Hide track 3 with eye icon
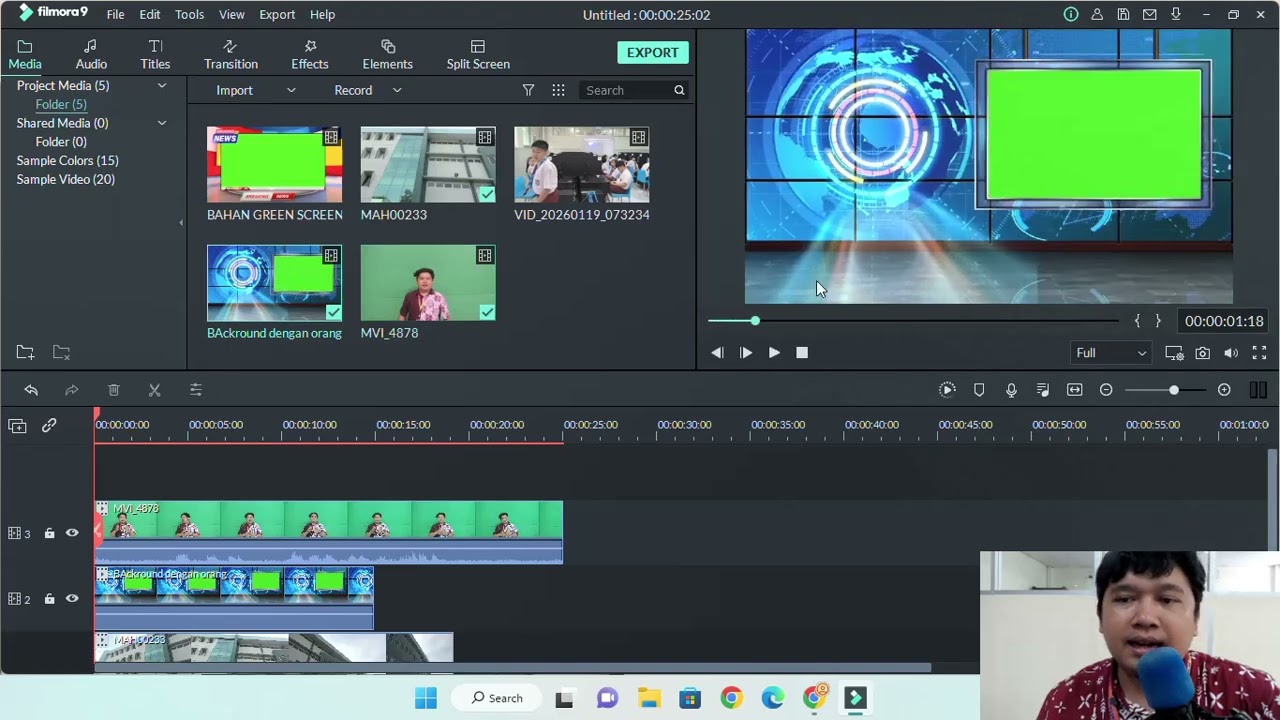This screenshot has height=720, width=1280. tap(72, 533)
